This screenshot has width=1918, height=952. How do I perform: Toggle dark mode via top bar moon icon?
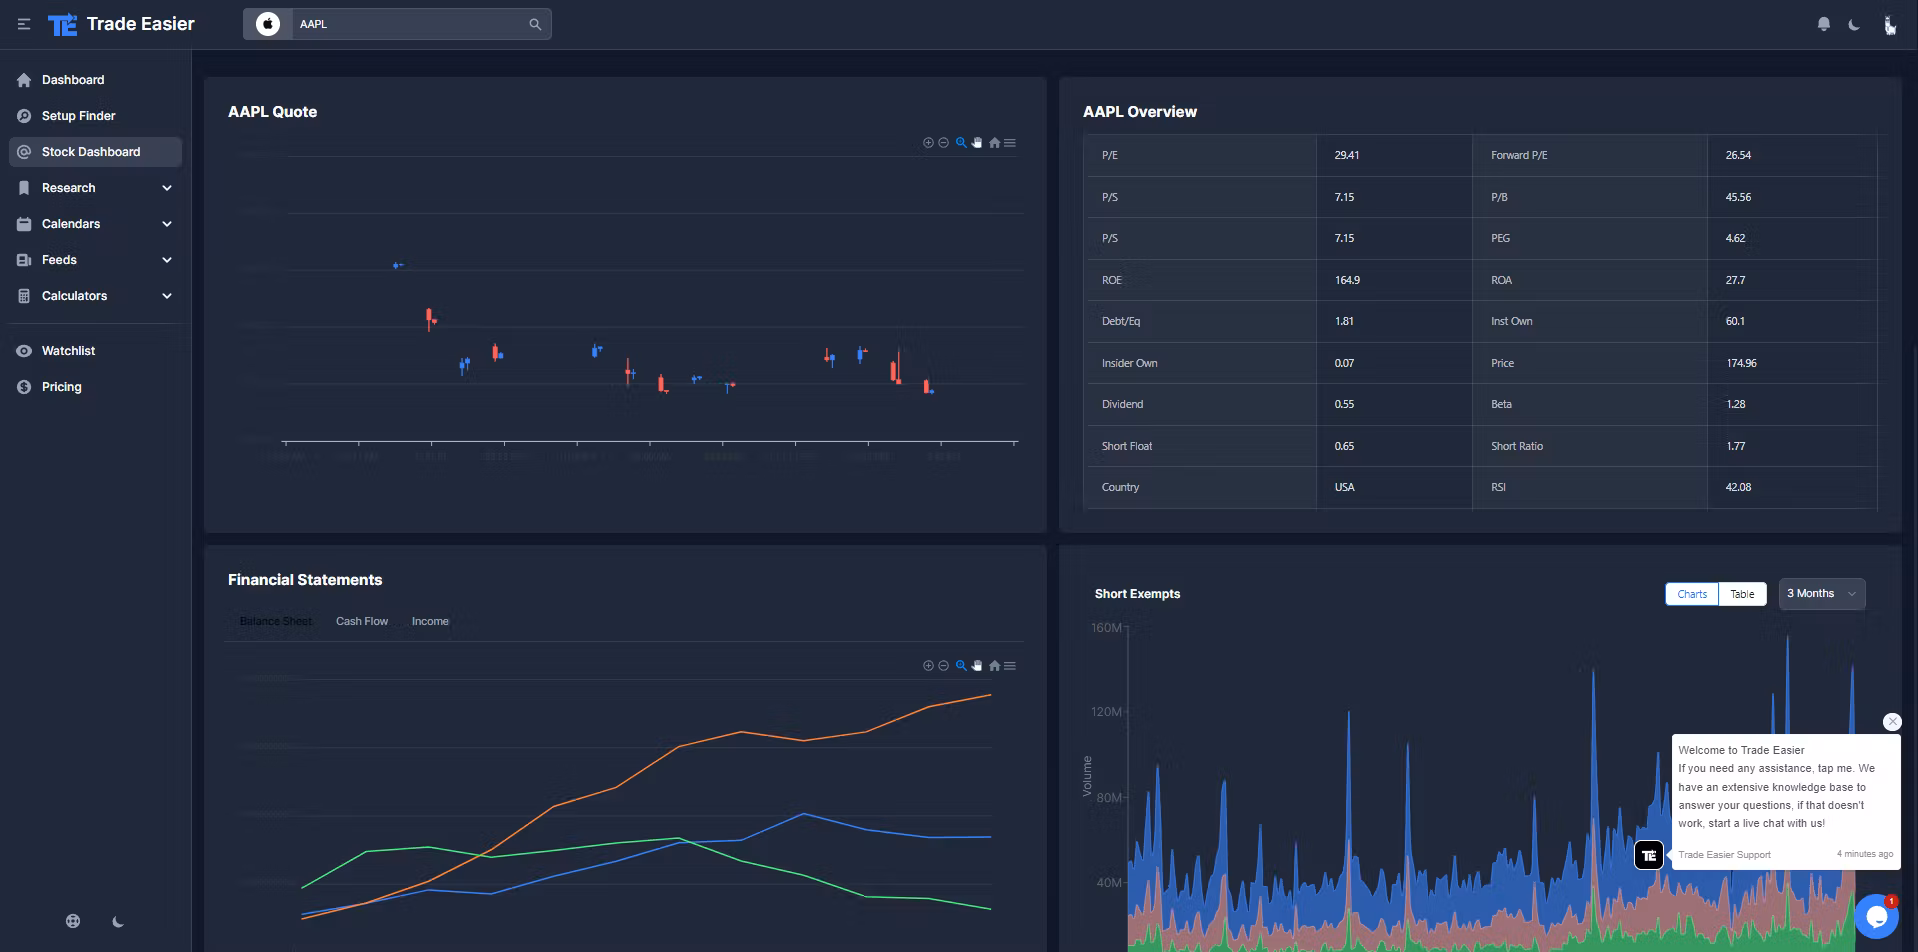[1854, 24]
